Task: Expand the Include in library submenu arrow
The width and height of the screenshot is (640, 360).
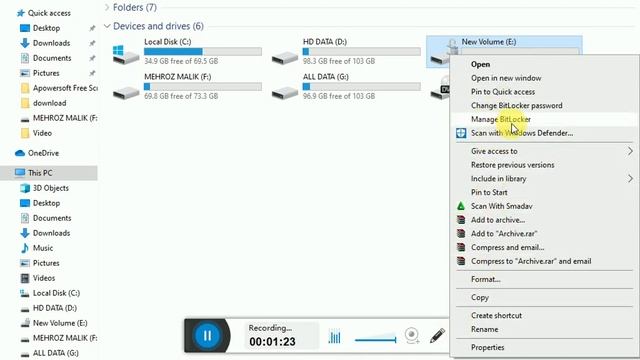Action: point(630,179)
